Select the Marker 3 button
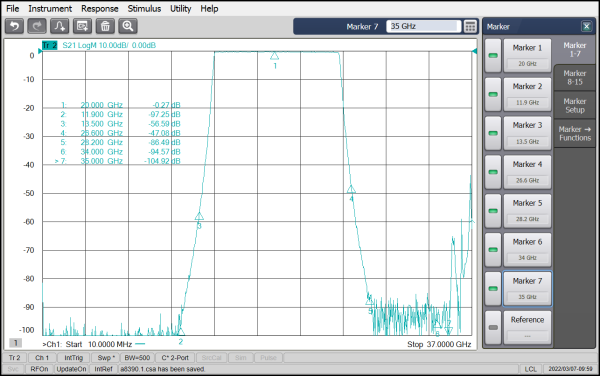 tap(527, 133)
